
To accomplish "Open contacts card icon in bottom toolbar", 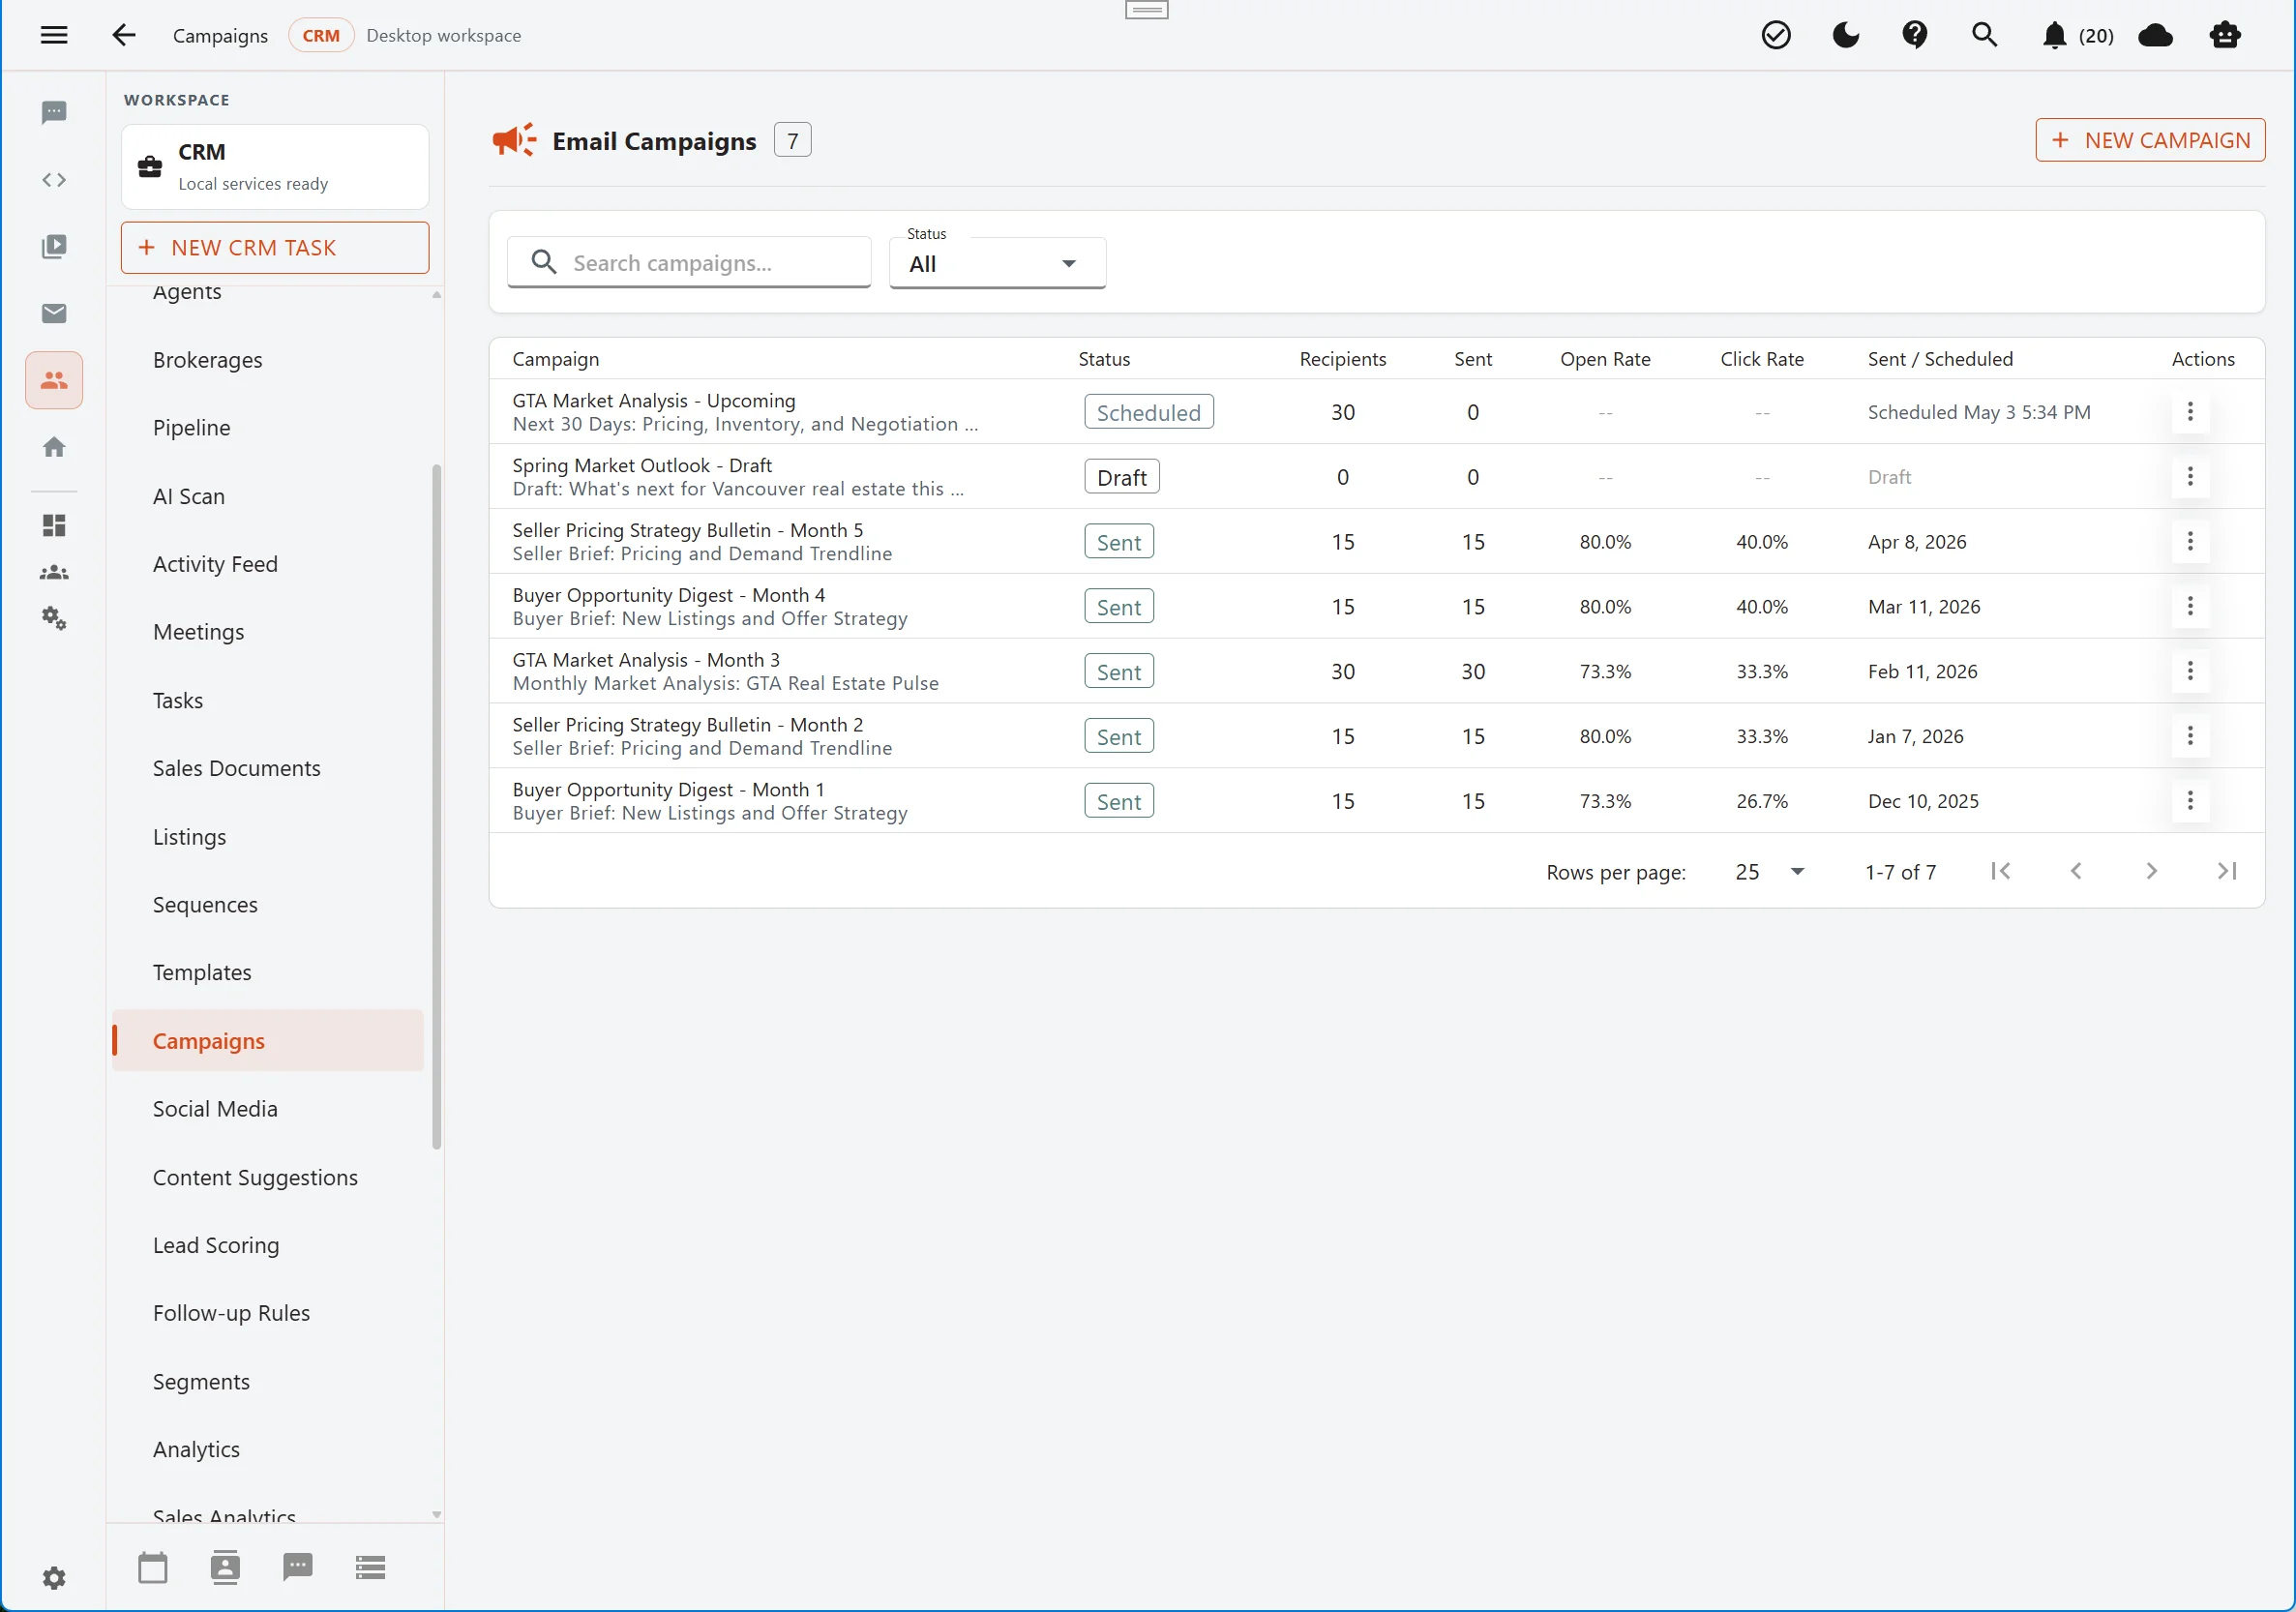I will point(225,1567).
